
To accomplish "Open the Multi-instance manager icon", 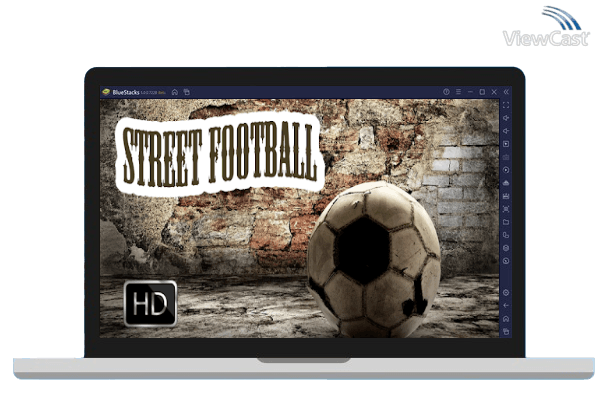I will tap(506, 235).
